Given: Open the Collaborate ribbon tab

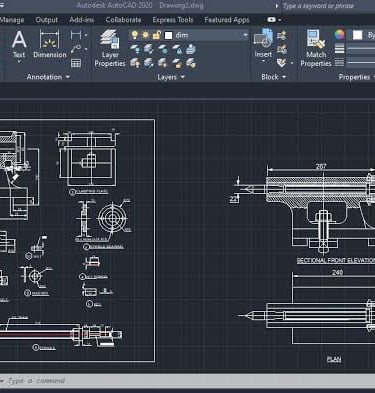Looking at the screenshot, I should [123, 20].
